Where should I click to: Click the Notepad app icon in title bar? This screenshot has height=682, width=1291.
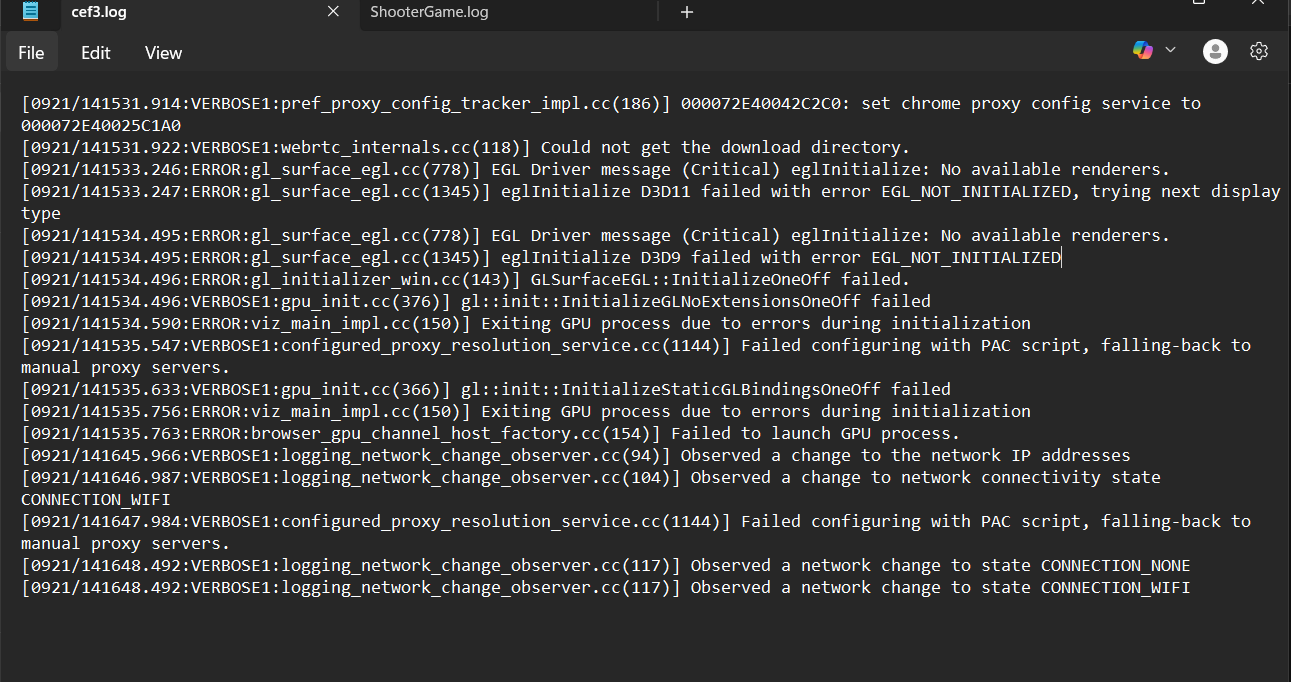point(31,12)
